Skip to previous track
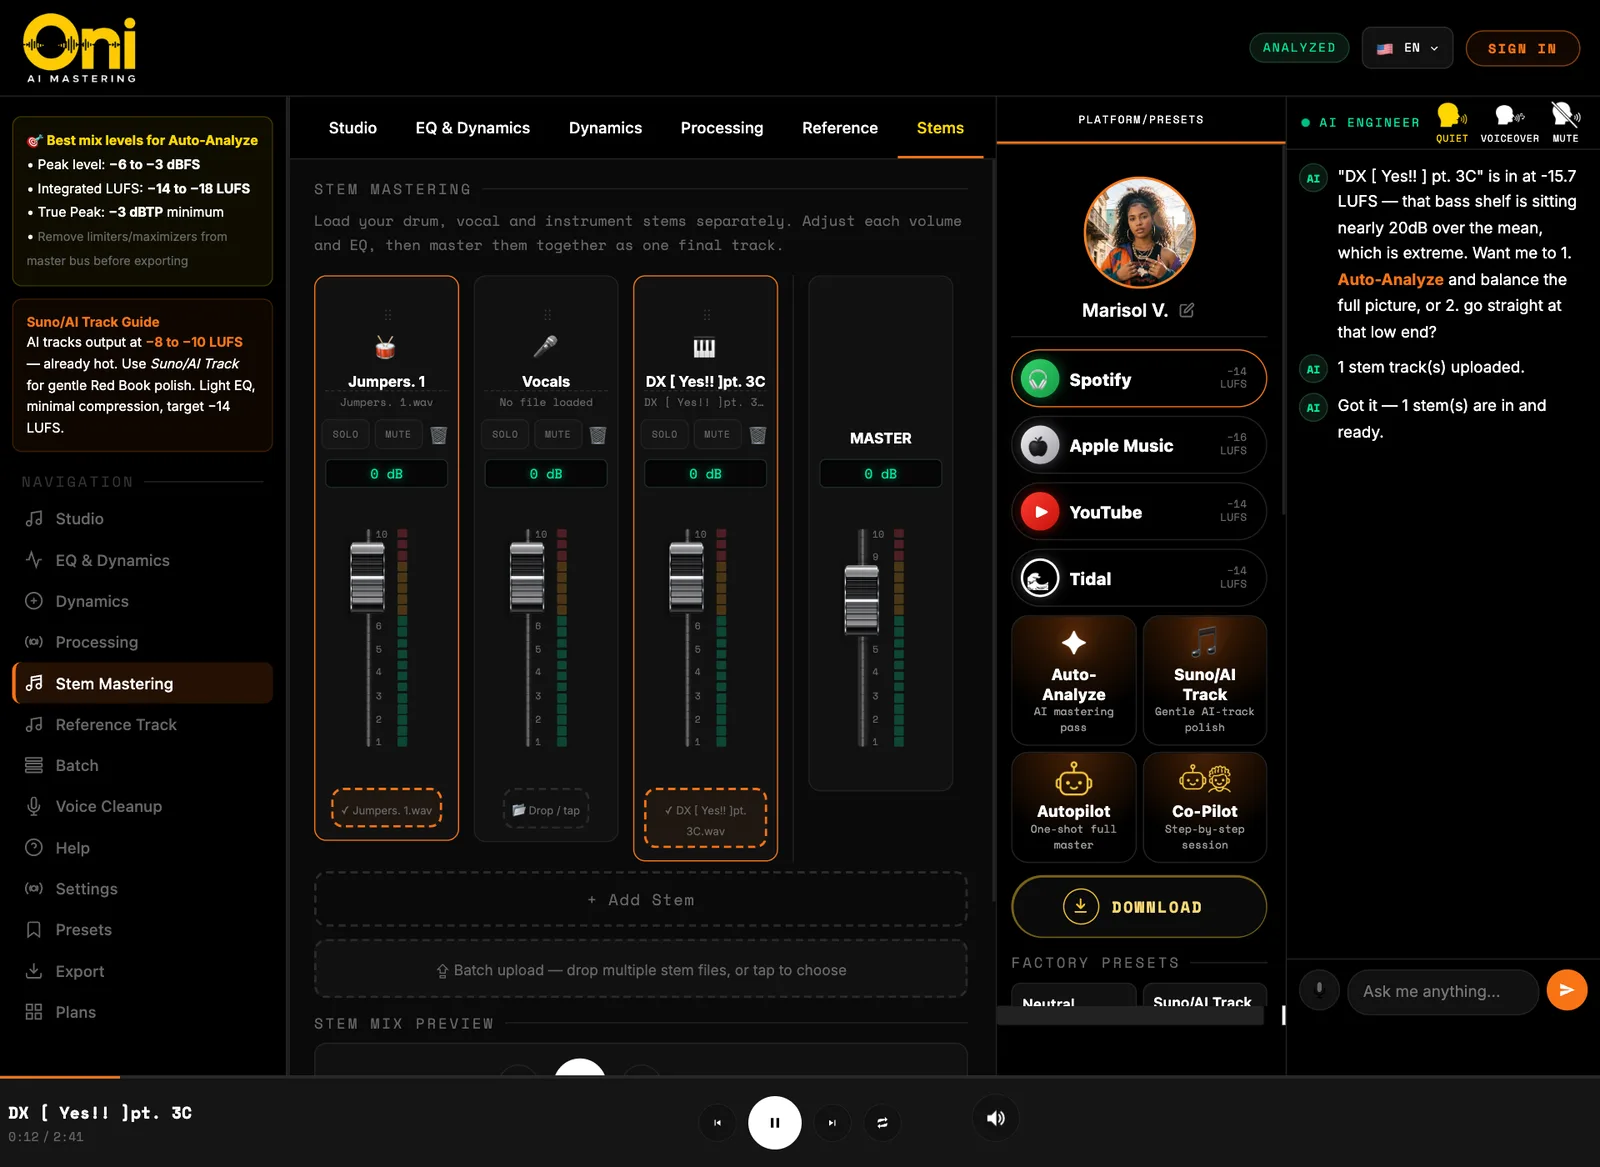Screen dimensions: 1600x1167 pos(717,1123)
